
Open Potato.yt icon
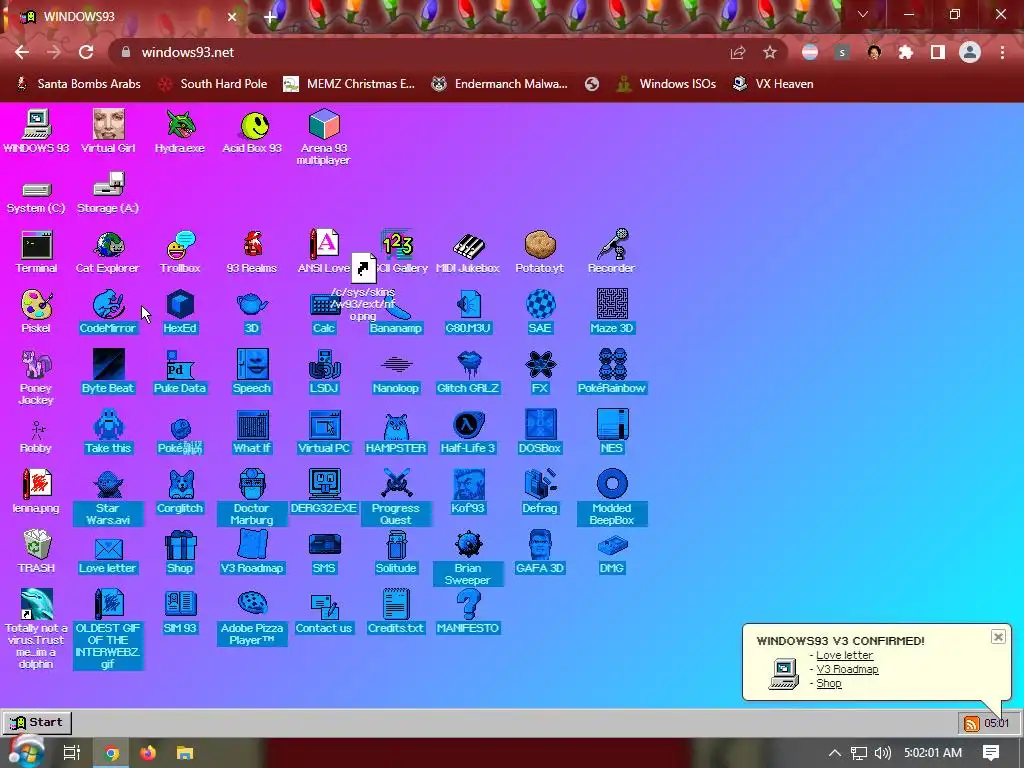pos(540,251)
